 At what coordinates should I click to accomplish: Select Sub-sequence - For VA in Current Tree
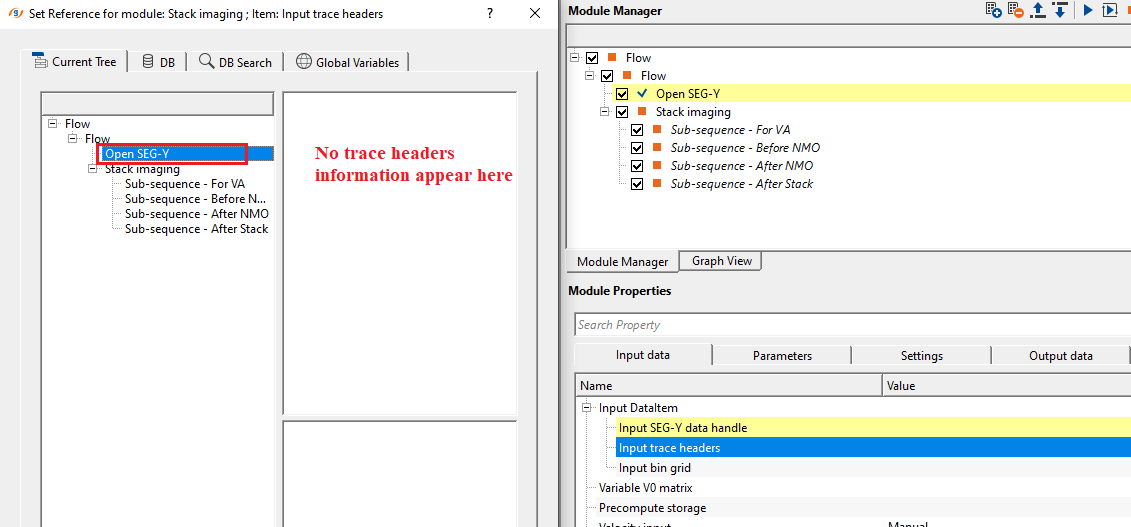[184, 184]
